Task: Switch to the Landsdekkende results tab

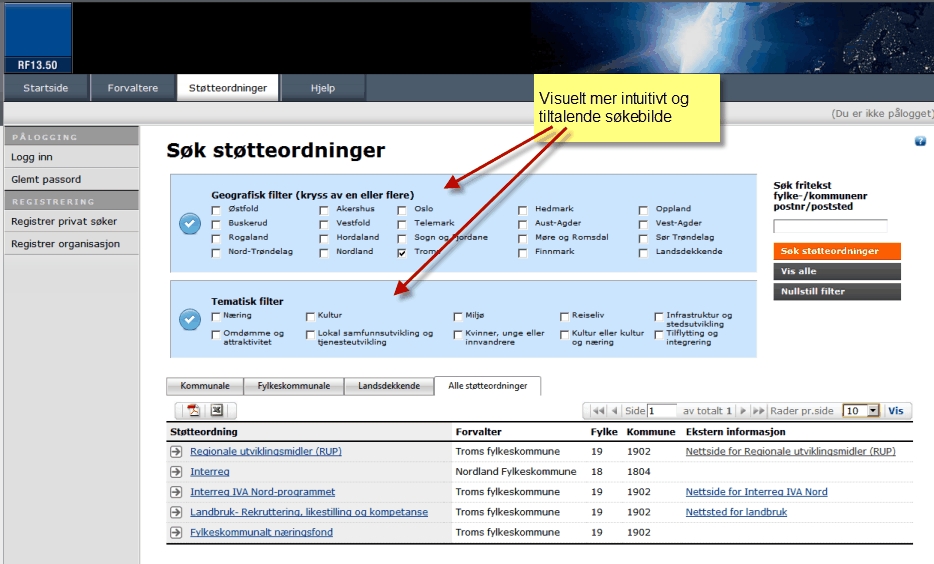Action: 389,386
